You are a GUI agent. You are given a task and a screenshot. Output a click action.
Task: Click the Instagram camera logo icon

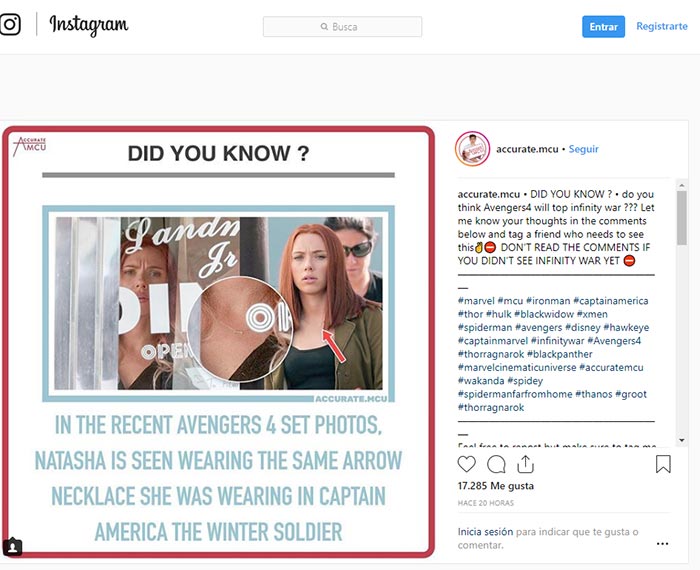tap(10, 24)
